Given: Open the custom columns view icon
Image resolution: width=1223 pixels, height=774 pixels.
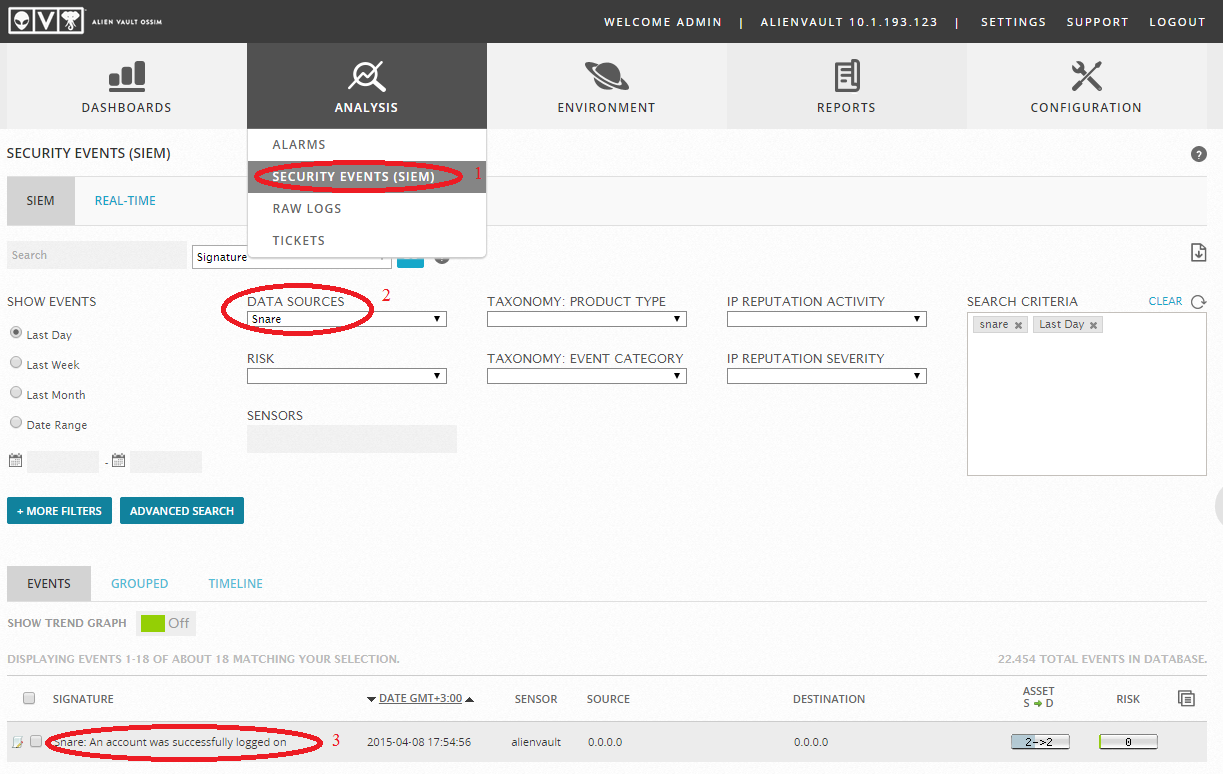Looking at the screenshot, I should pos(1187,699).
